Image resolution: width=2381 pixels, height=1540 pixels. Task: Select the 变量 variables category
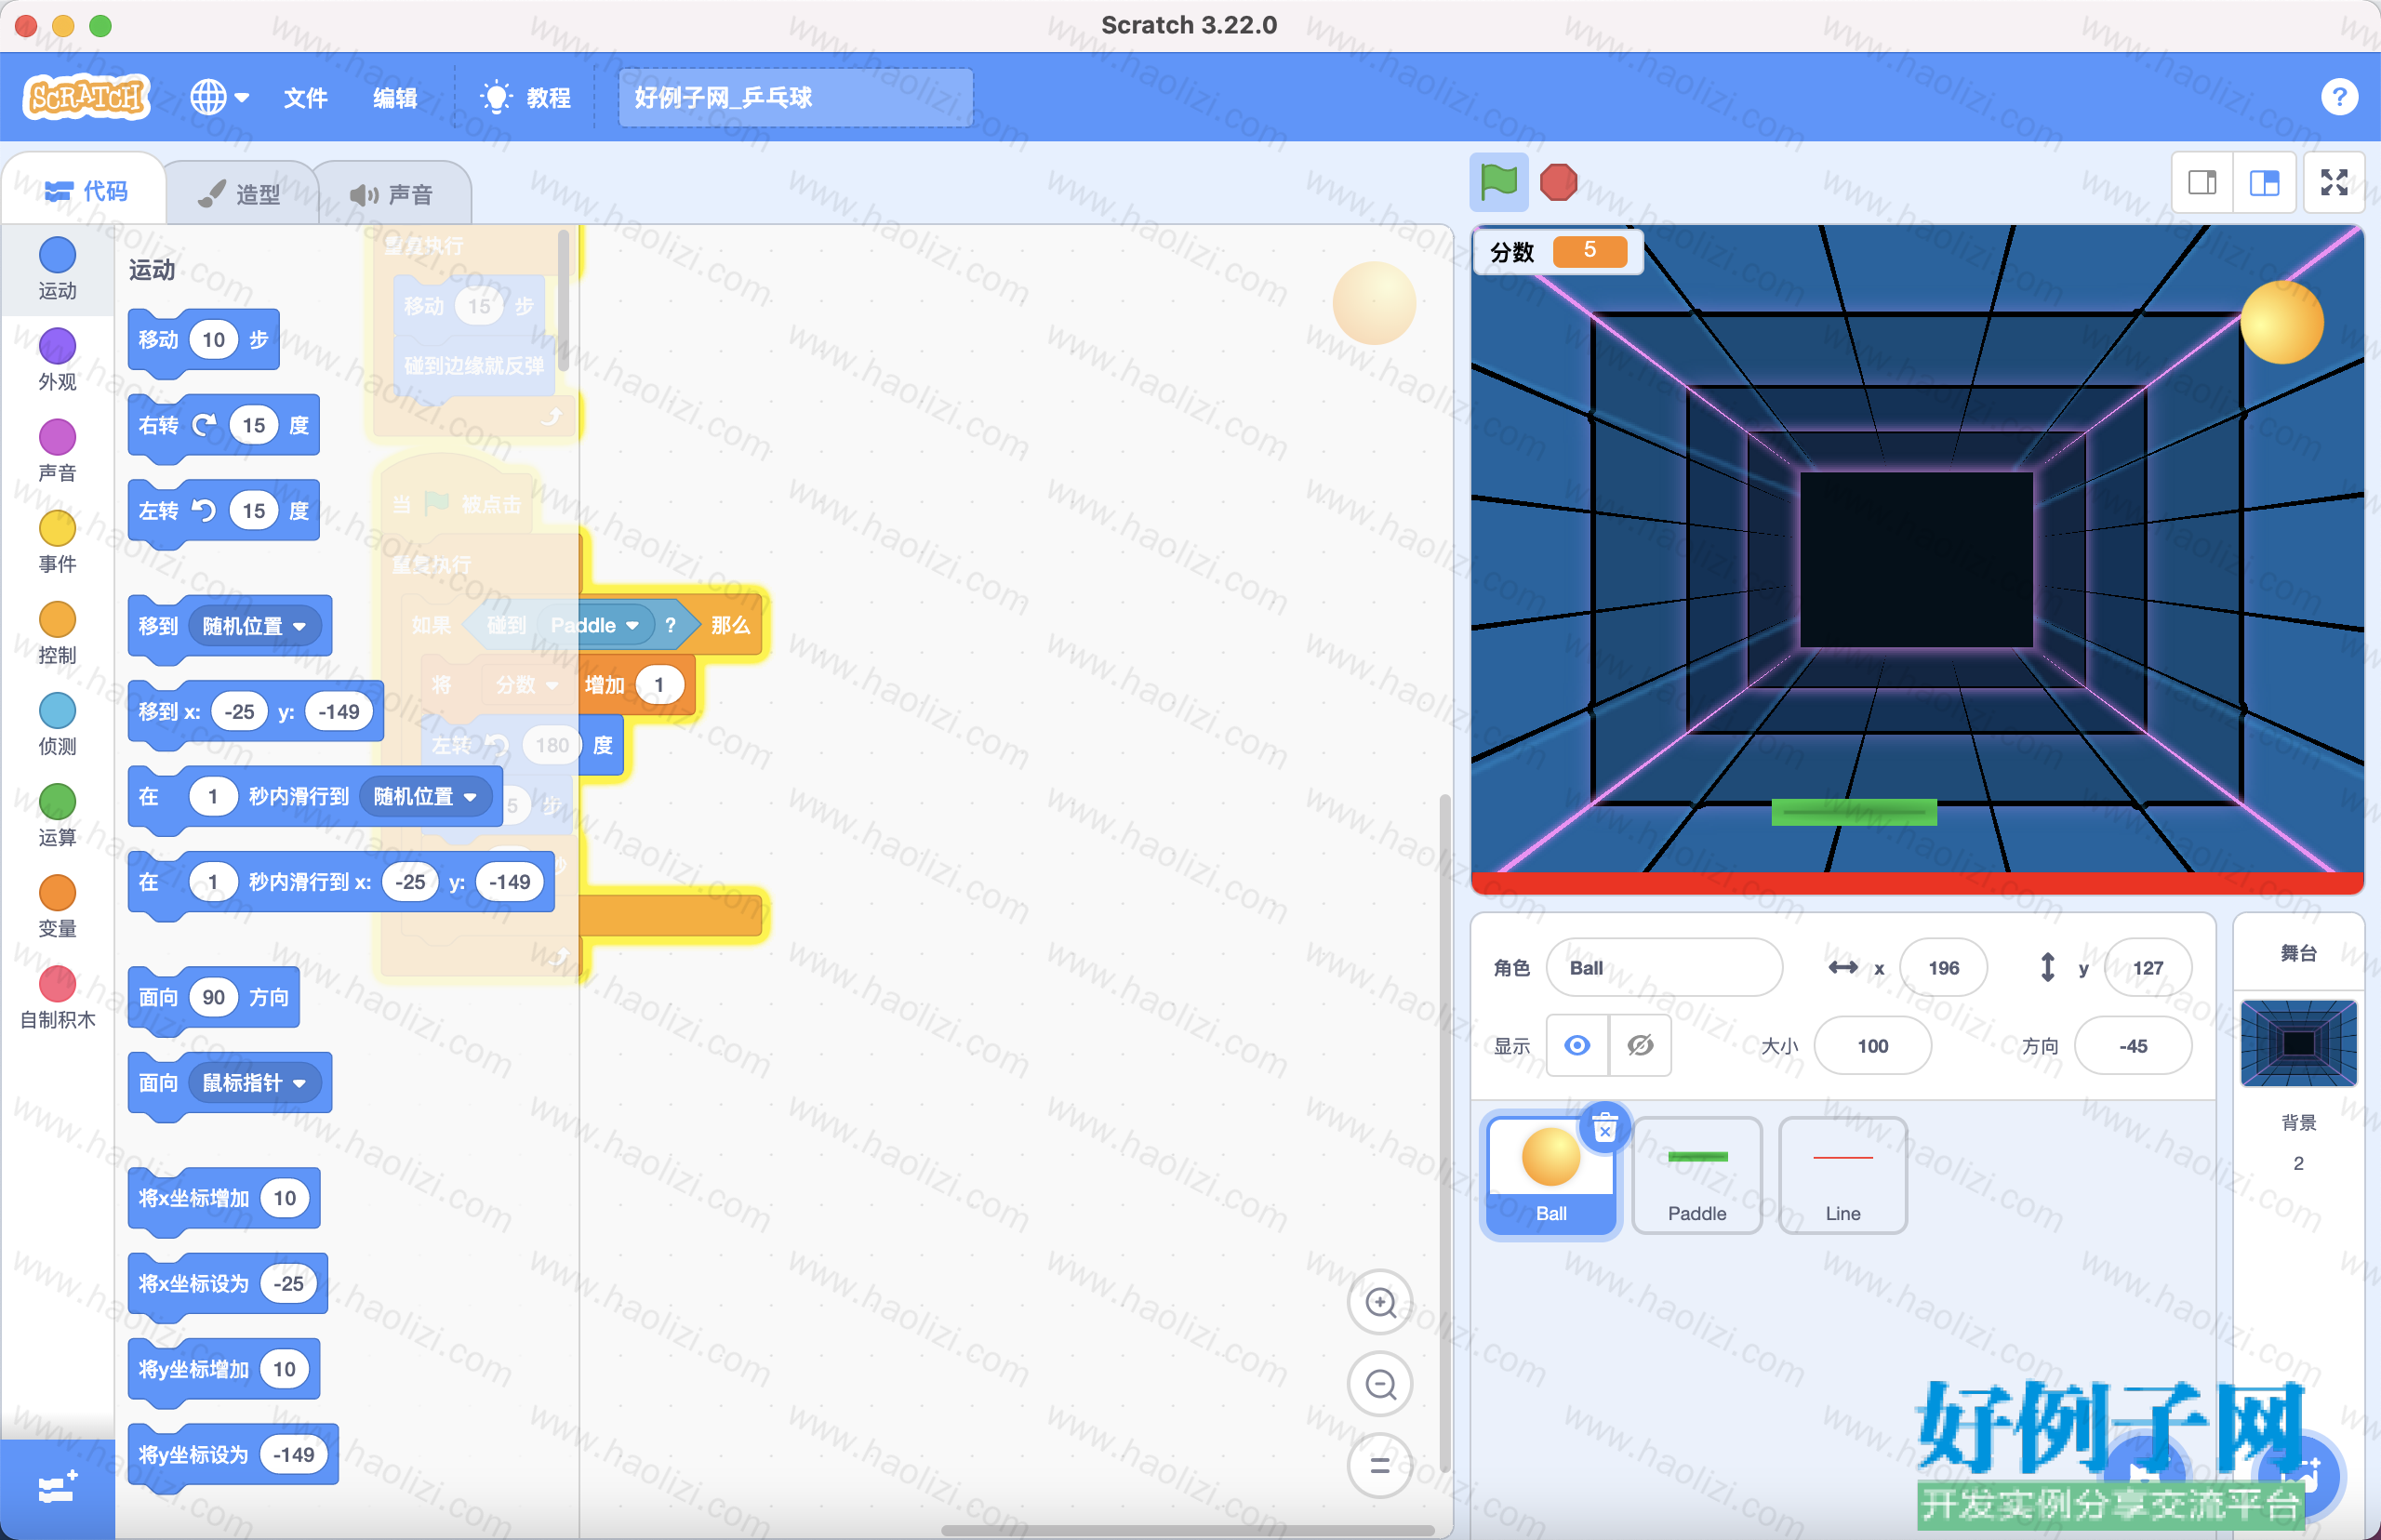57,905
